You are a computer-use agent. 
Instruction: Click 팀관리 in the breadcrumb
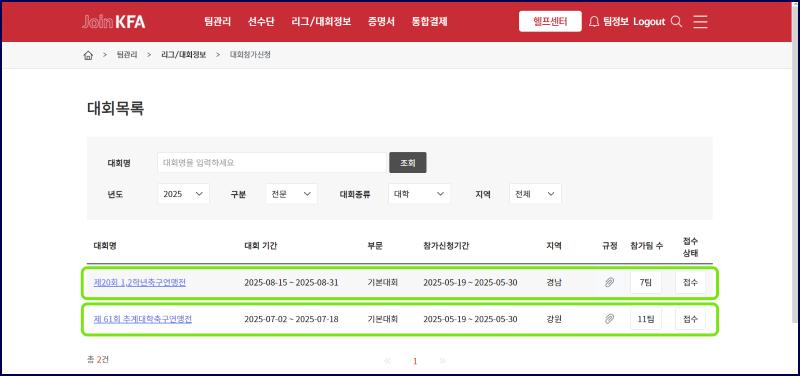[127, 55]
